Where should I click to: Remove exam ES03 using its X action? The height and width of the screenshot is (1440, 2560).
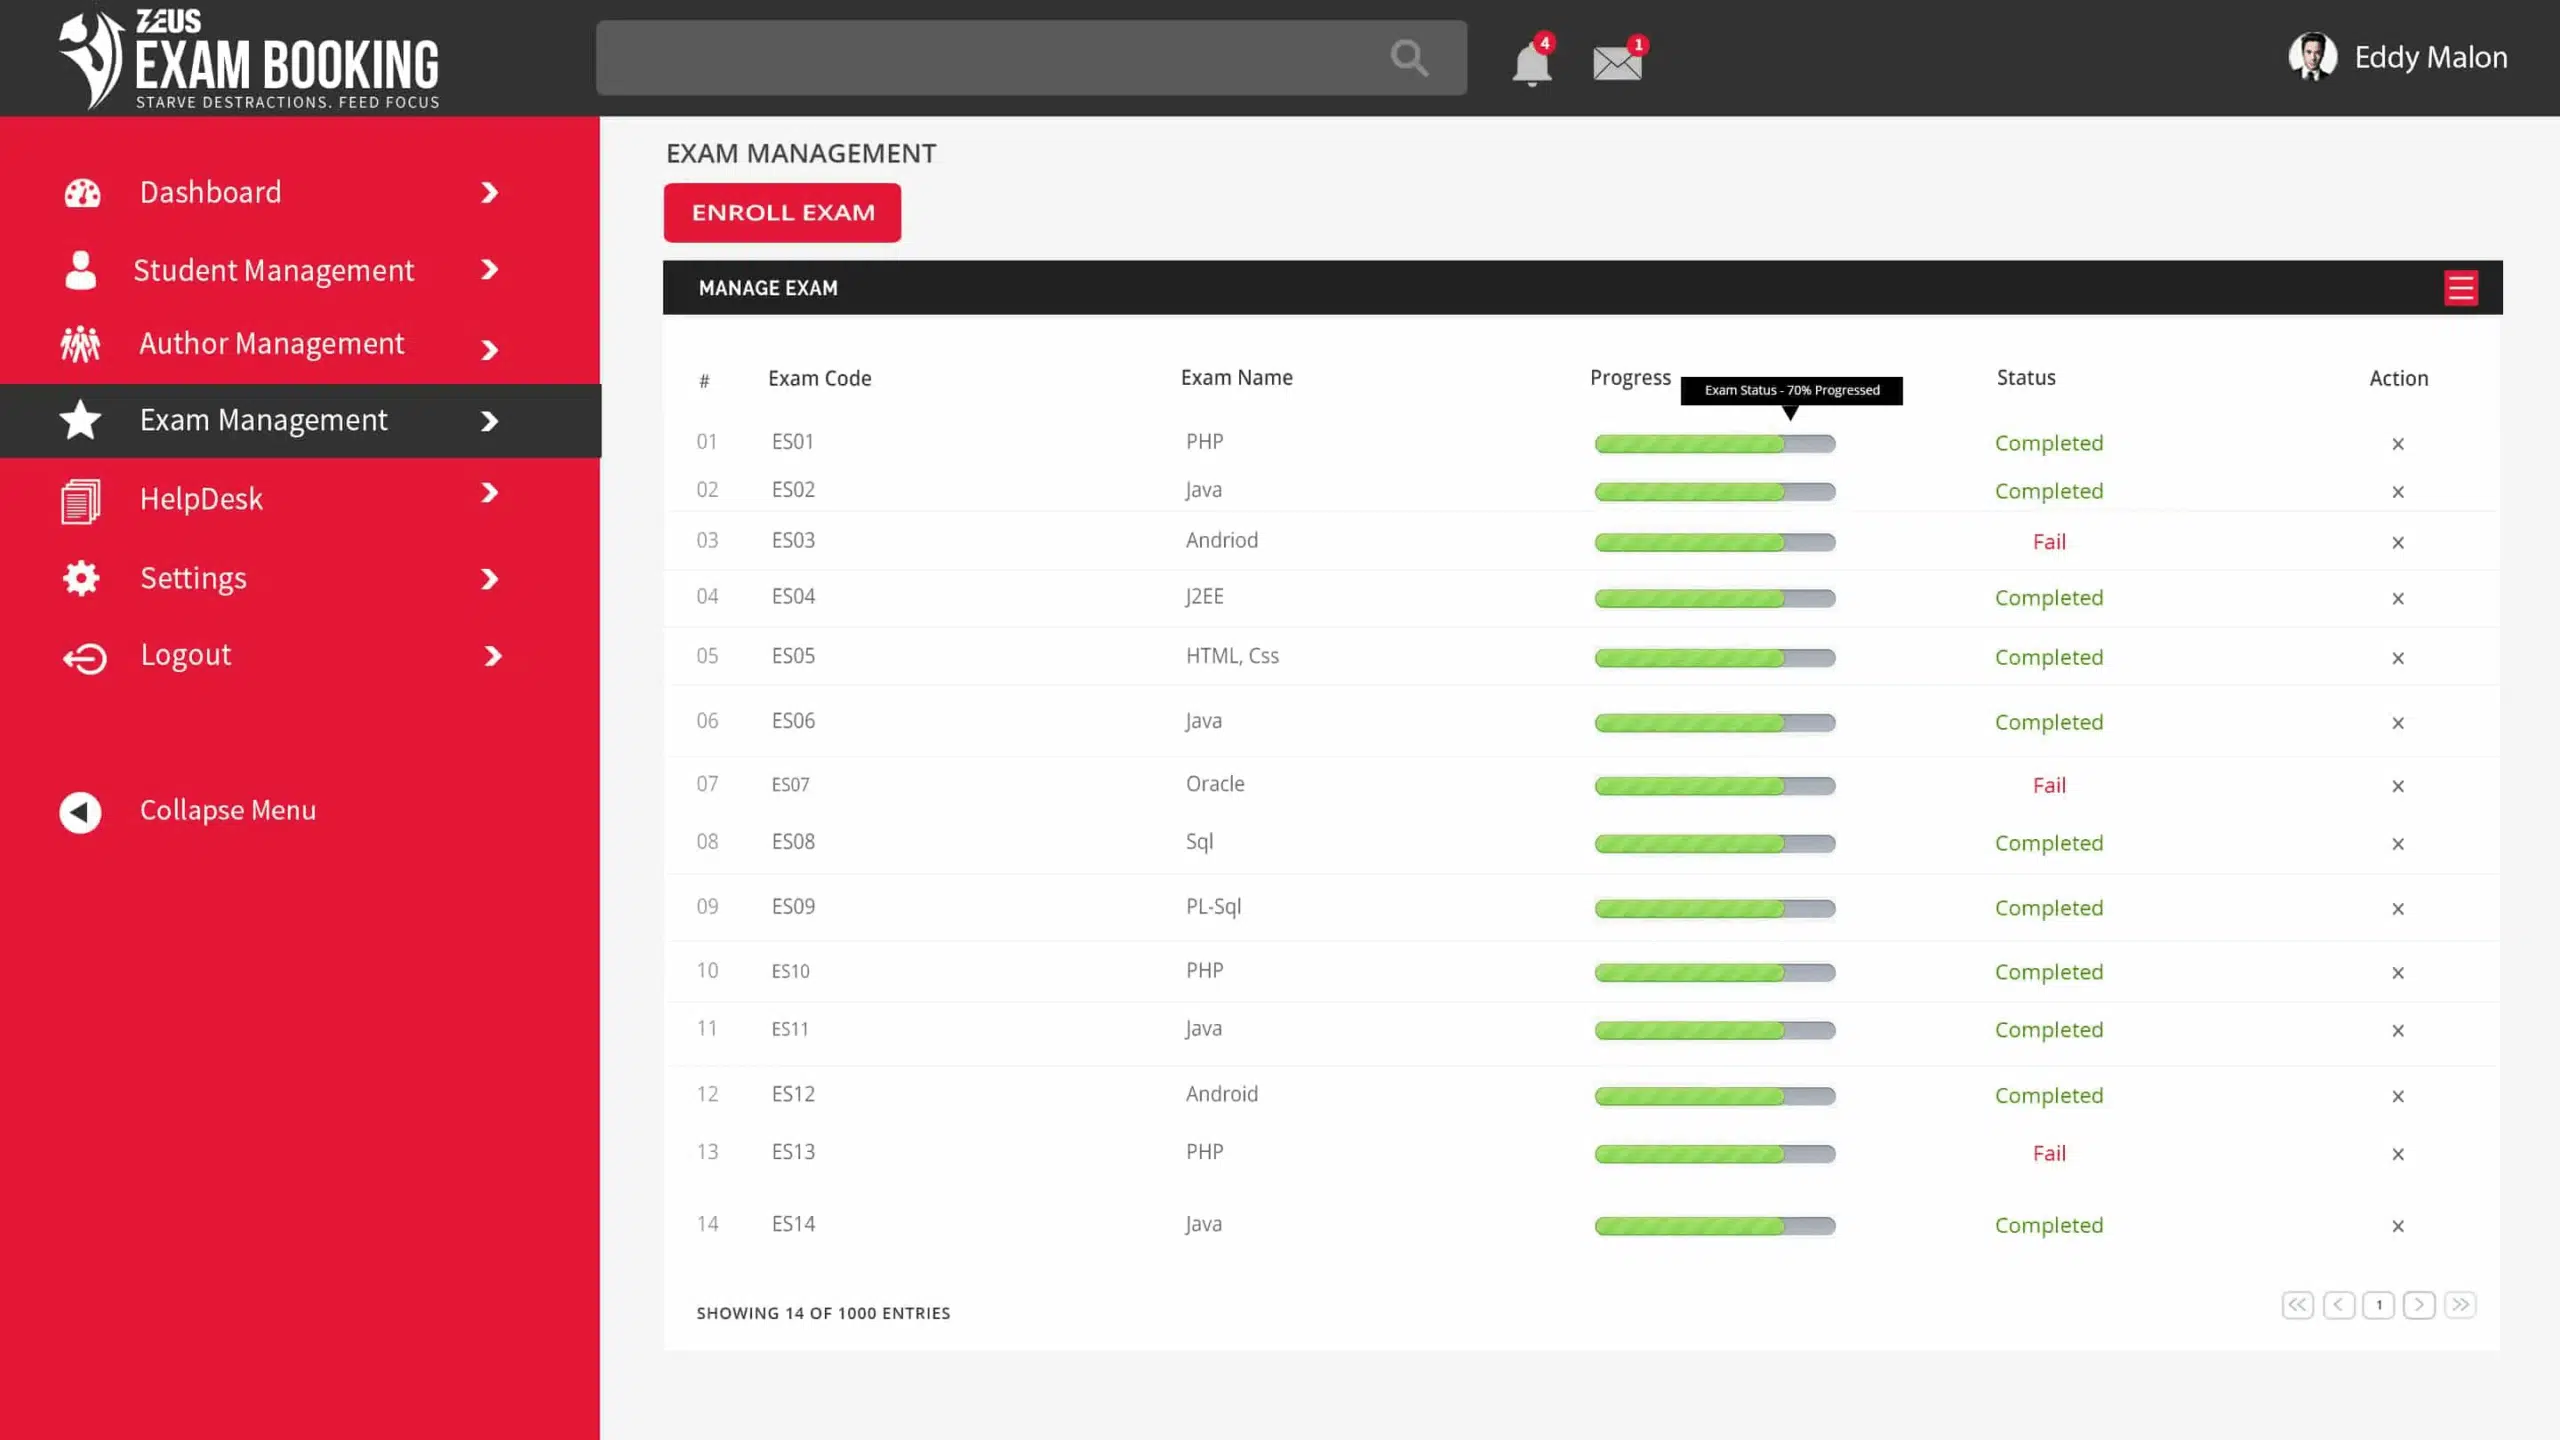[x=2399, y=542]
